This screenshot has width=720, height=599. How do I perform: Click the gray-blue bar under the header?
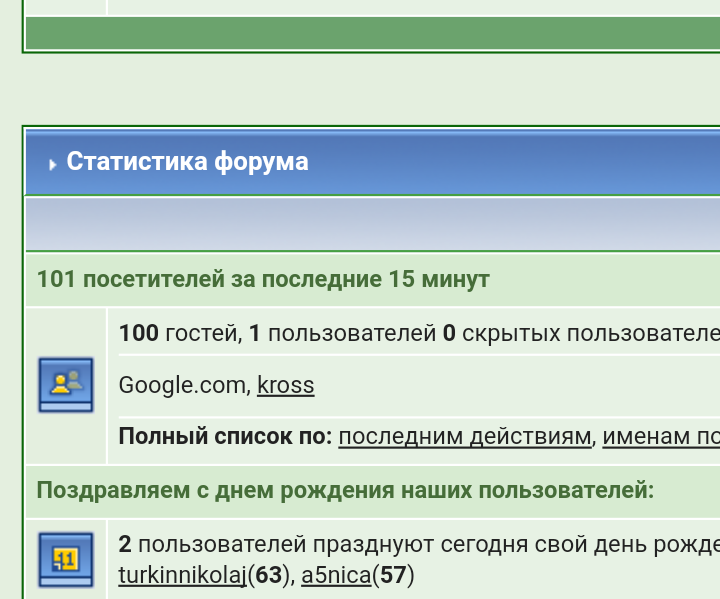tap(372, 224)
